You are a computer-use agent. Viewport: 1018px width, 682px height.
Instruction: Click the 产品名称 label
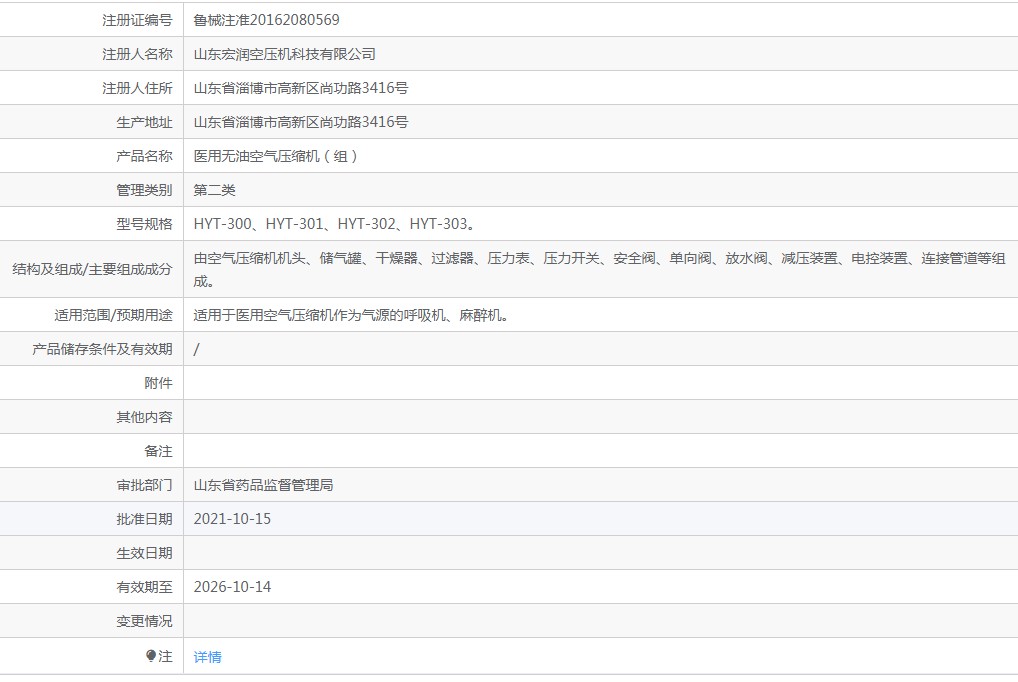pos(144,156)
